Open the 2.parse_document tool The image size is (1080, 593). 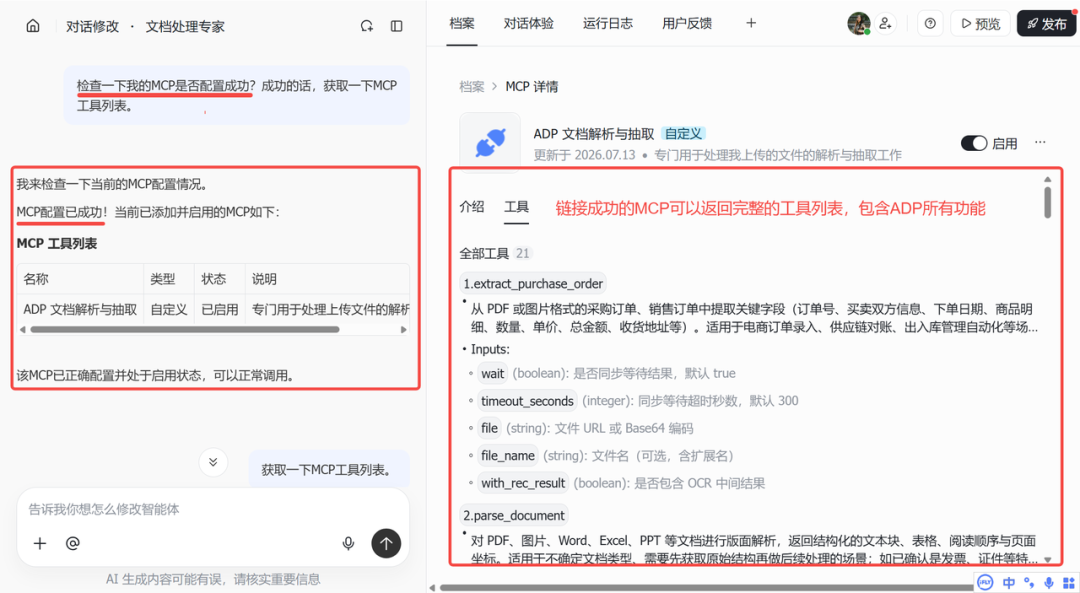click(514, 515)
